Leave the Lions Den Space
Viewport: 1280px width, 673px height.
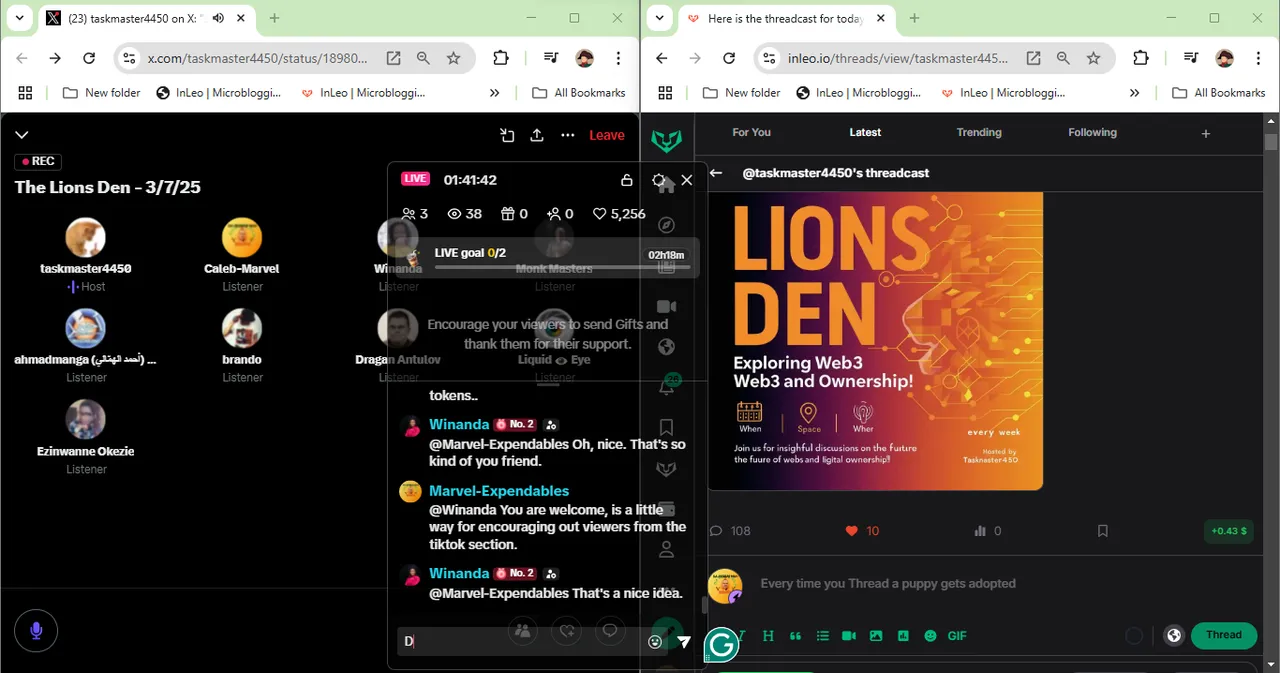pos(606,135)
